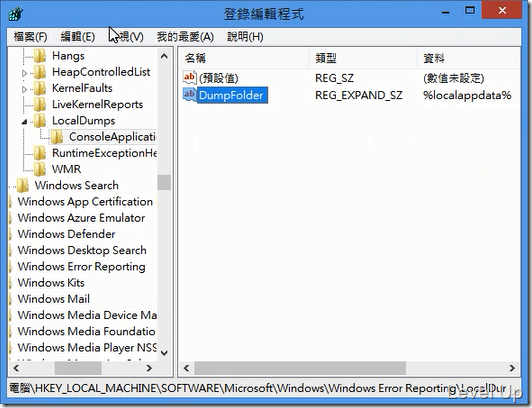Click the (數值未設定) data cell
532x408 pixels.
pos(454,78)
